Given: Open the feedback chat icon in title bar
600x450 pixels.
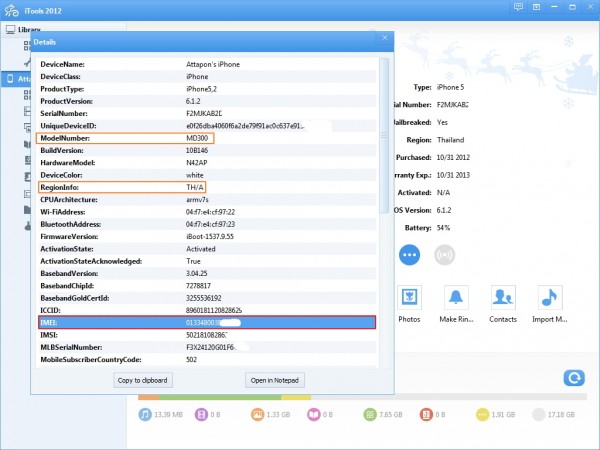Looking at the screenshot, I should coord(518,7).
